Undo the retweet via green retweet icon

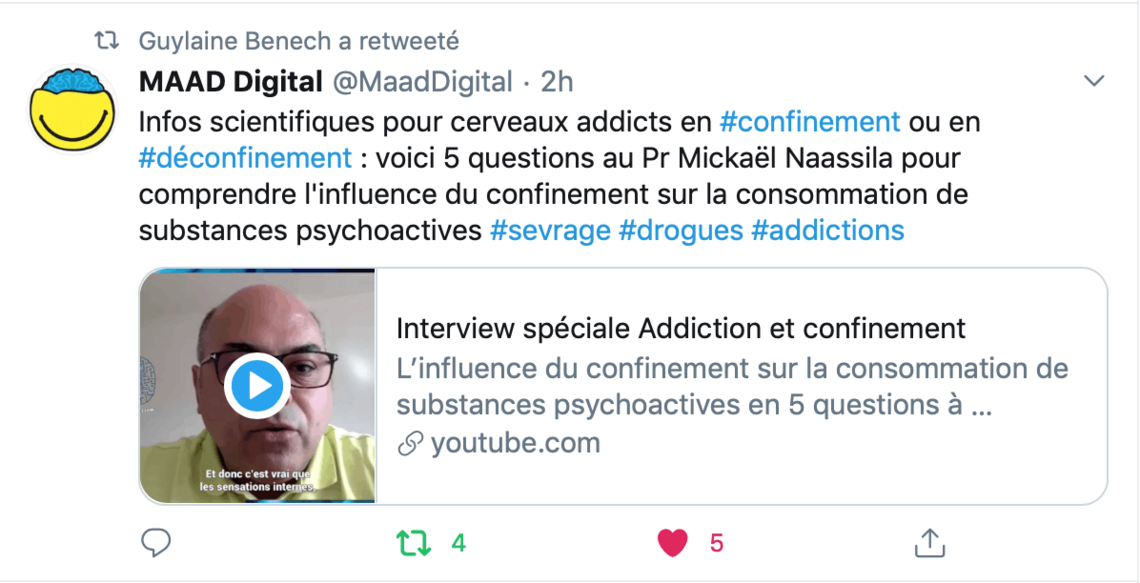(x=413, y=542)
